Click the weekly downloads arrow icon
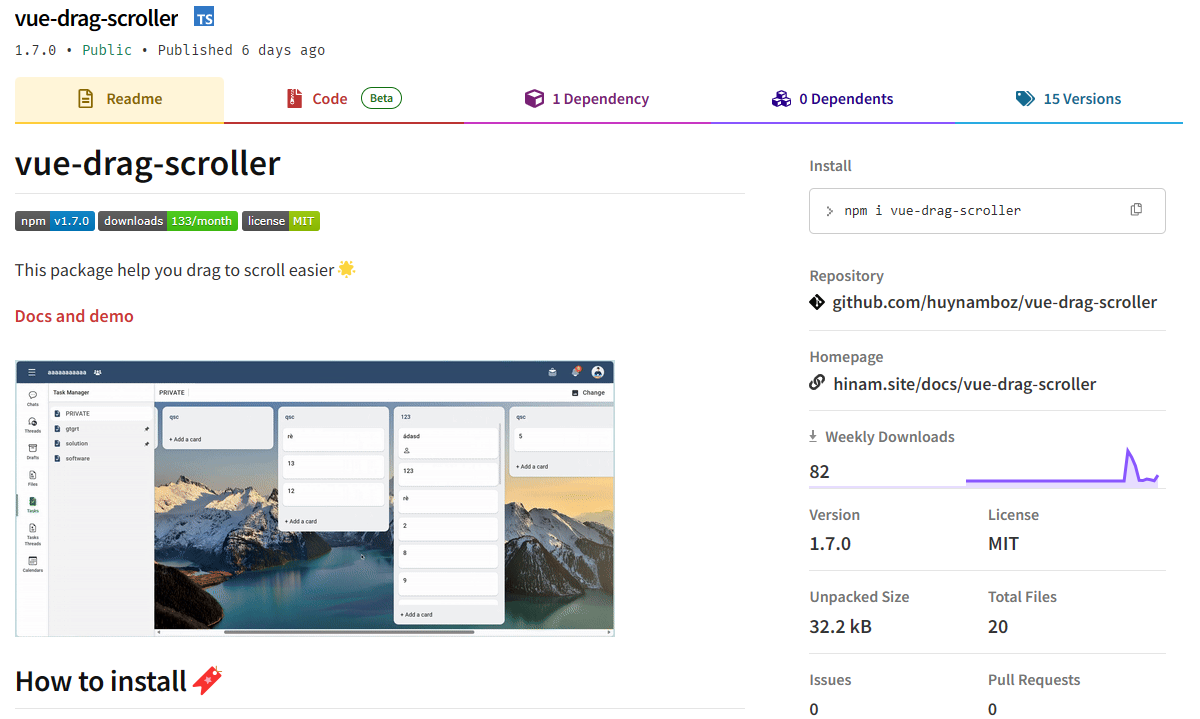 pyautogui.click(x=814, y=437)
